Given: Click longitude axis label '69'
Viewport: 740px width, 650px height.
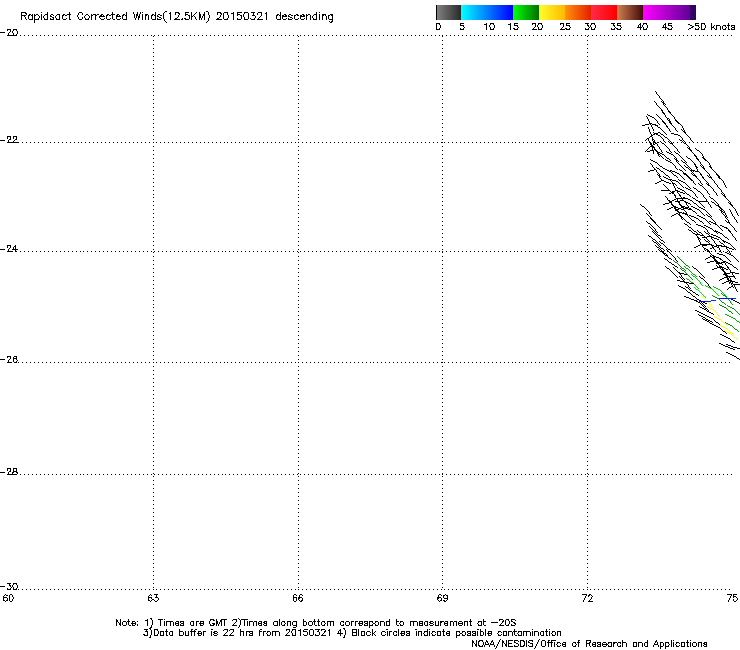Looking at the screenshot, I should pos(442,599).
